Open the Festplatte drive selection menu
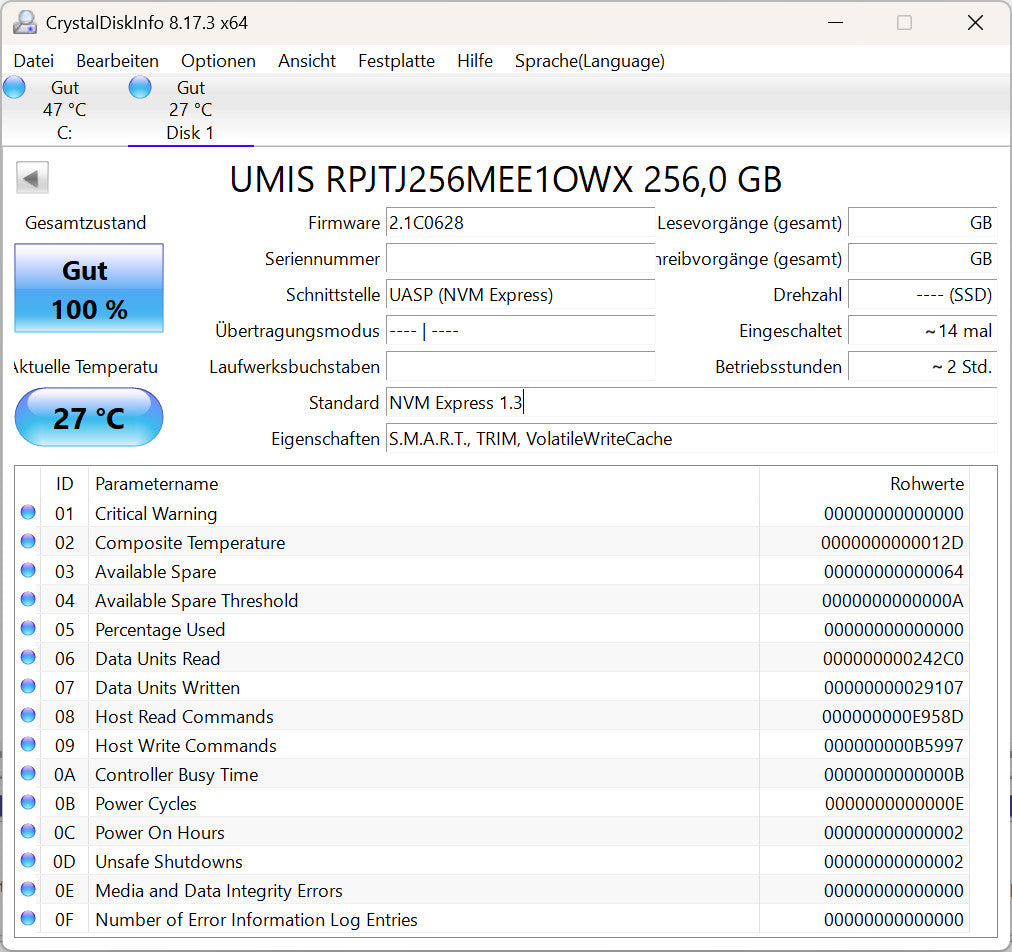The width and height of the screenshot is (1012, 952). 396,61
